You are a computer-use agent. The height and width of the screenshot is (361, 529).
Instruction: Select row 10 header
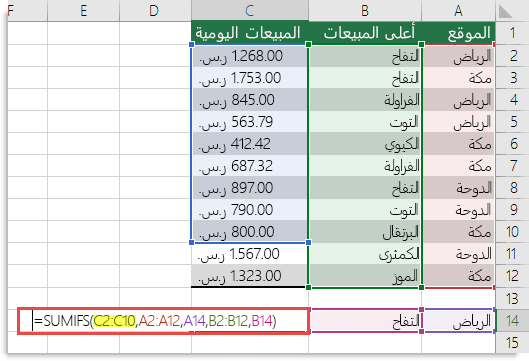point(512,232)
